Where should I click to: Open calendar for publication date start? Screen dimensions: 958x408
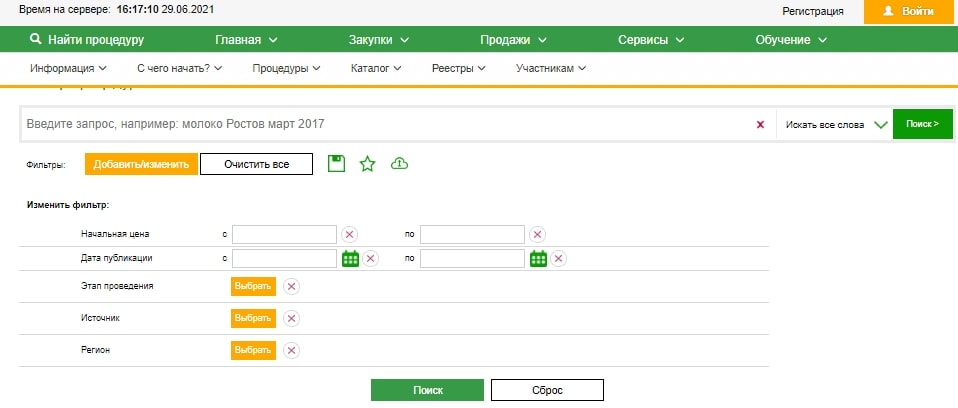[350, 259]
